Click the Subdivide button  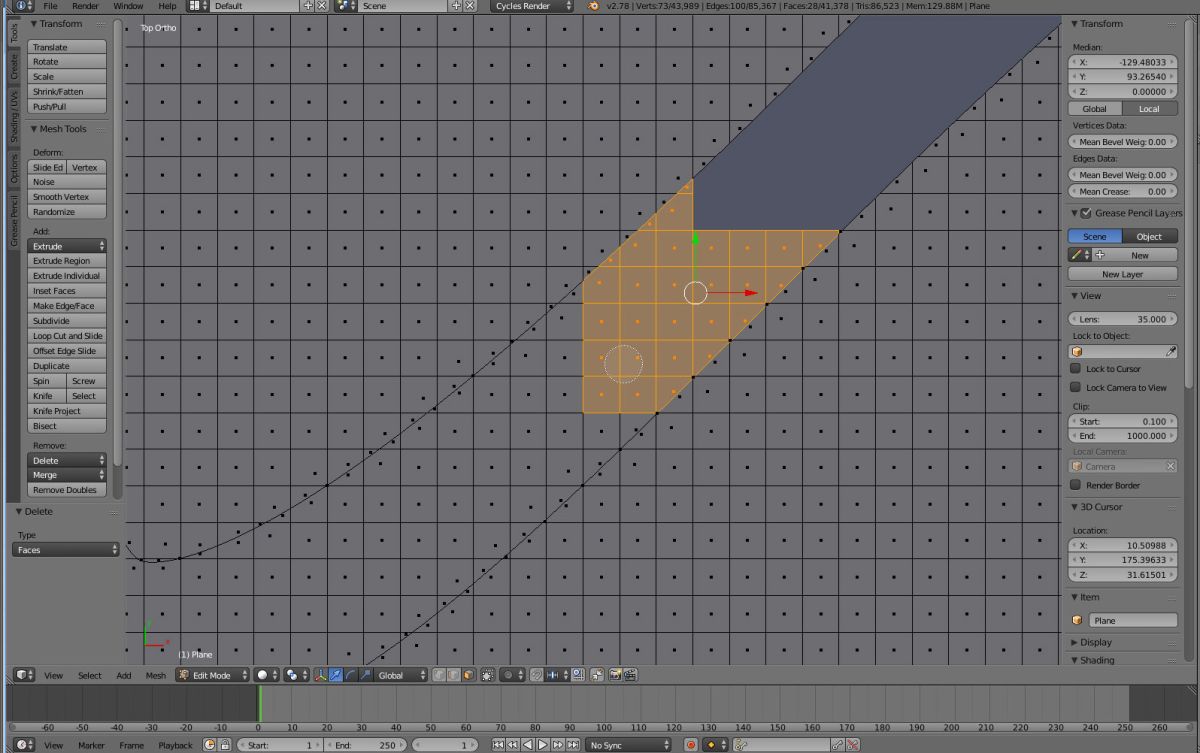(x=67, y=321)
